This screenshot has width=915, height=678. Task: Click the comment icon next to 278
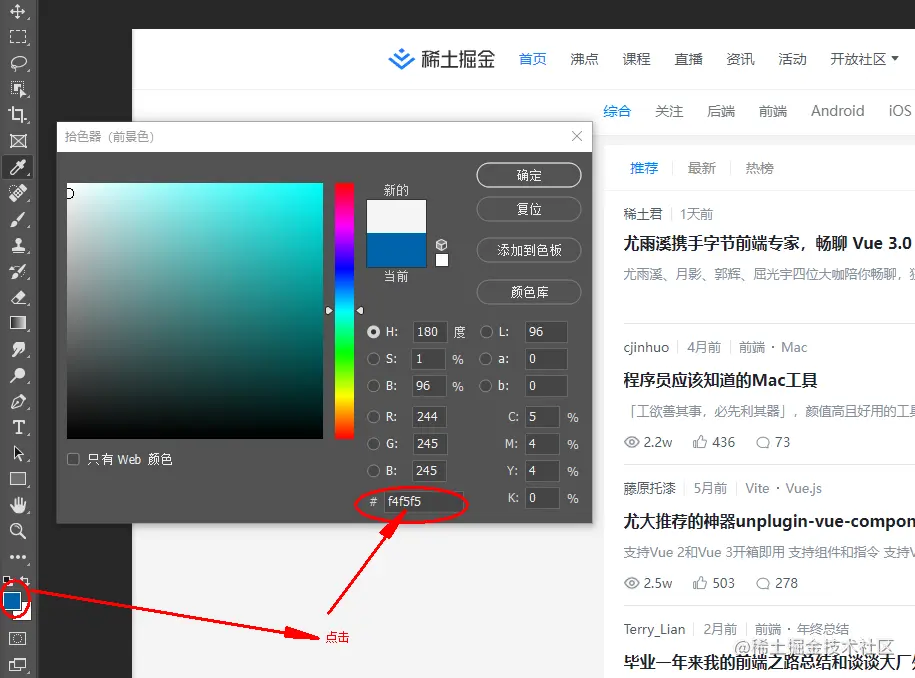(x=763, y=583)
